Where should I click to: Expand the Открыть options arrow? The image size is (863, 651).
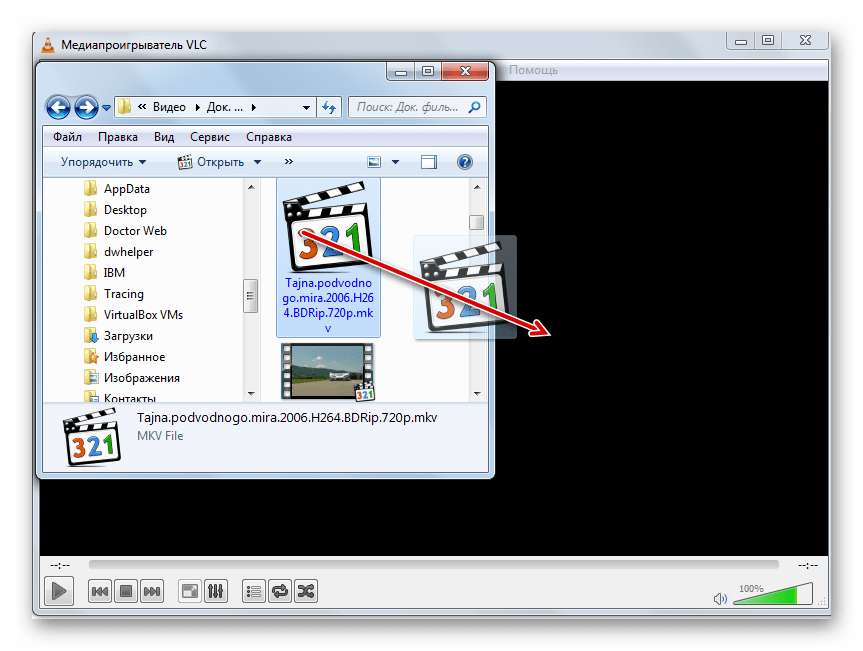pyautogui.click(x=257, y=162)
